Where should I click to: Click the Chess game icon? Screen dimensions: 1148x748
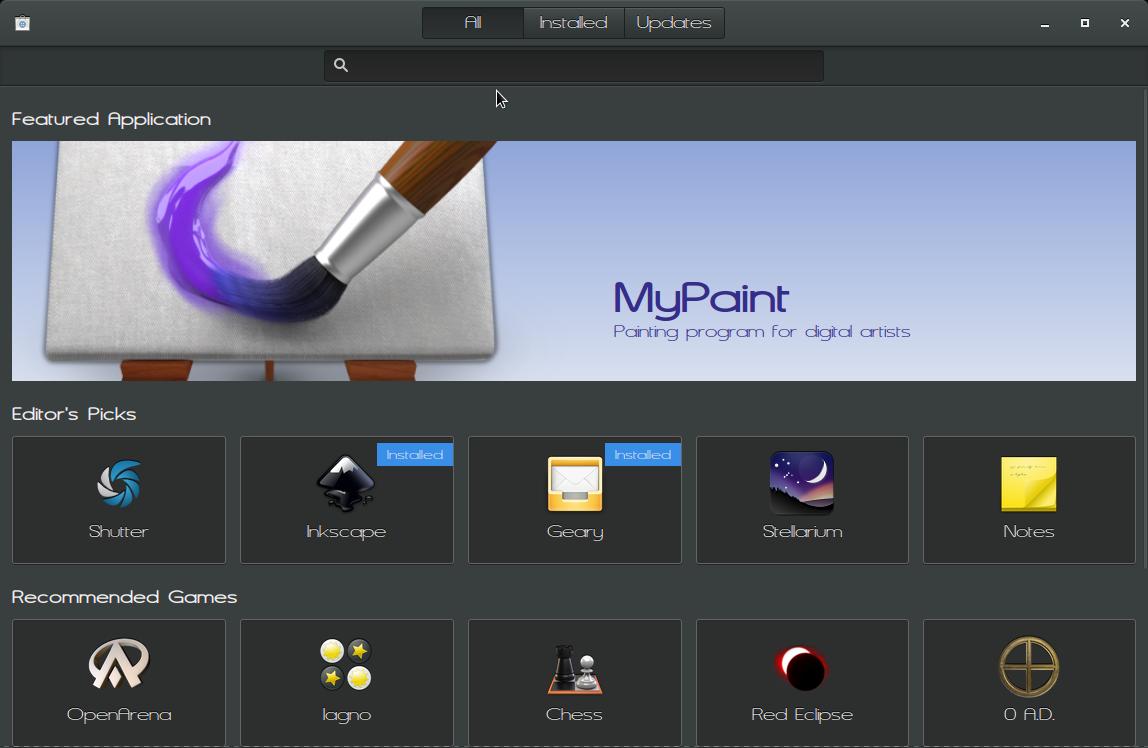[x=574, y=668]
